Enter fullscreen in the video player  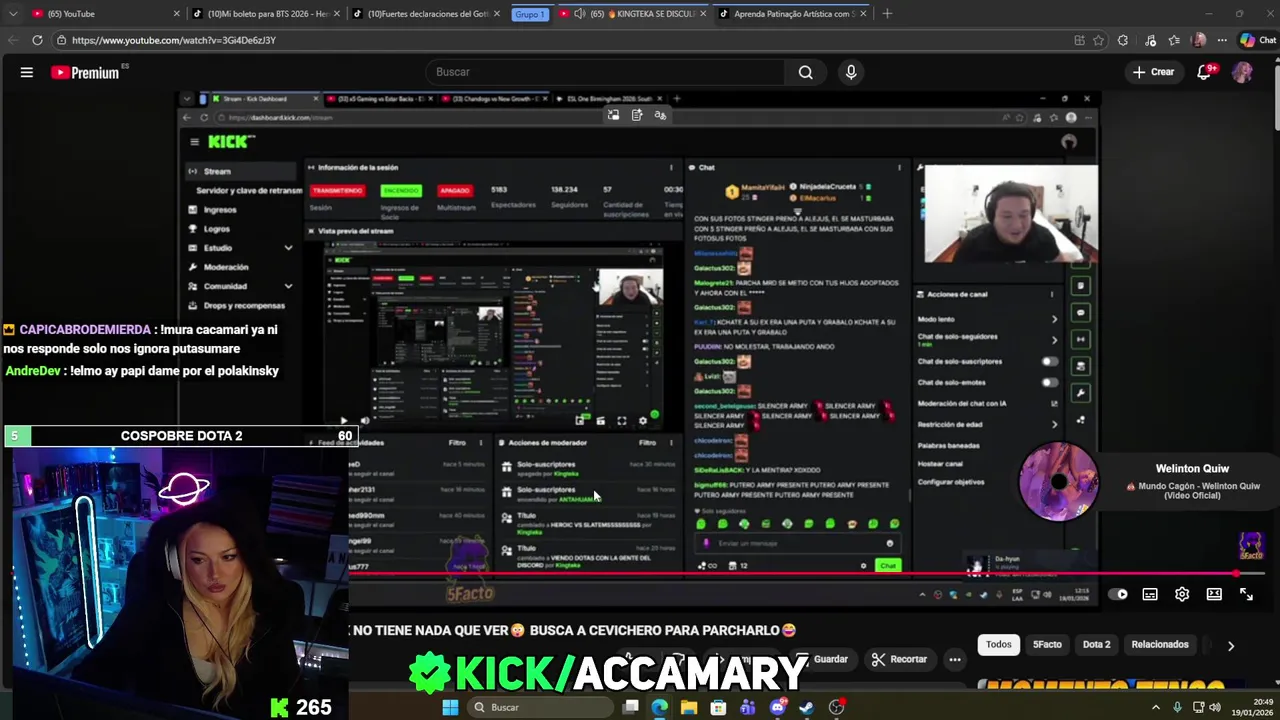tap(1246, 594)
